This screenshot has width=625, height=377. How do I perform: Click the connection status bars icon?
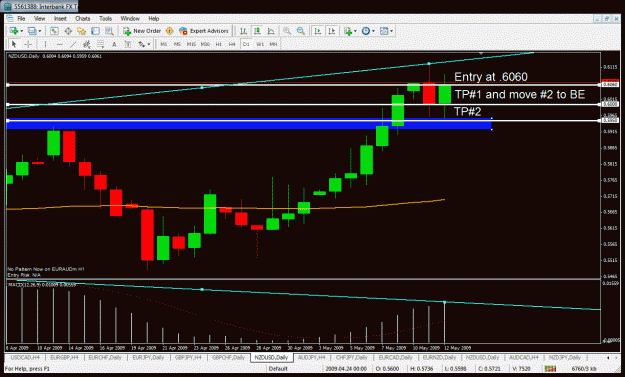(550, 369)
